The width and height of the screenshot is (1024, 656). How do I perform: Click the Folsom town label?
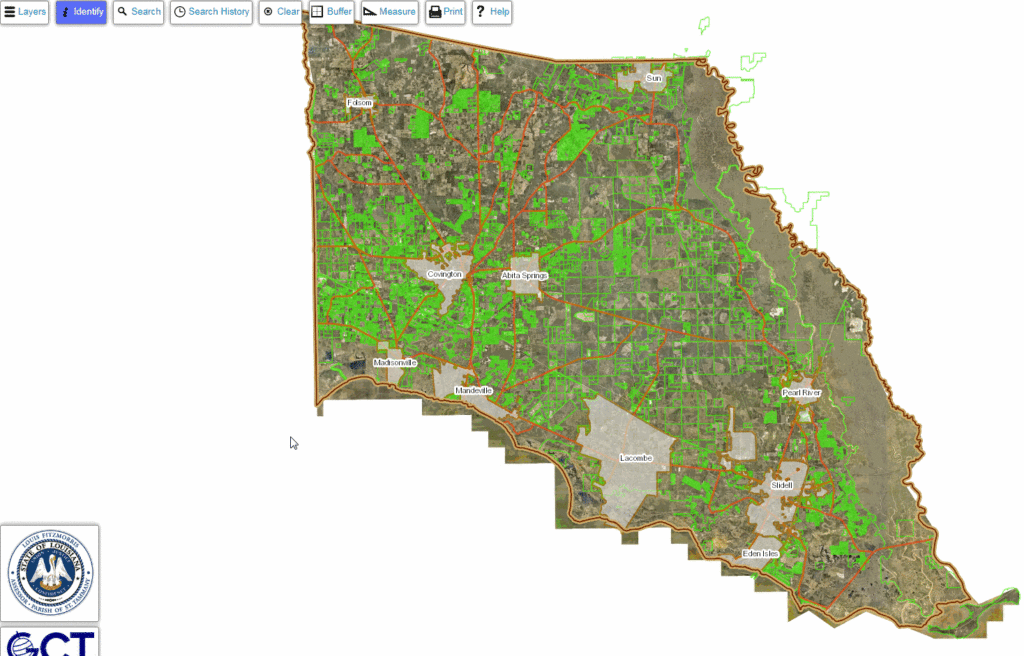[358, 102]
